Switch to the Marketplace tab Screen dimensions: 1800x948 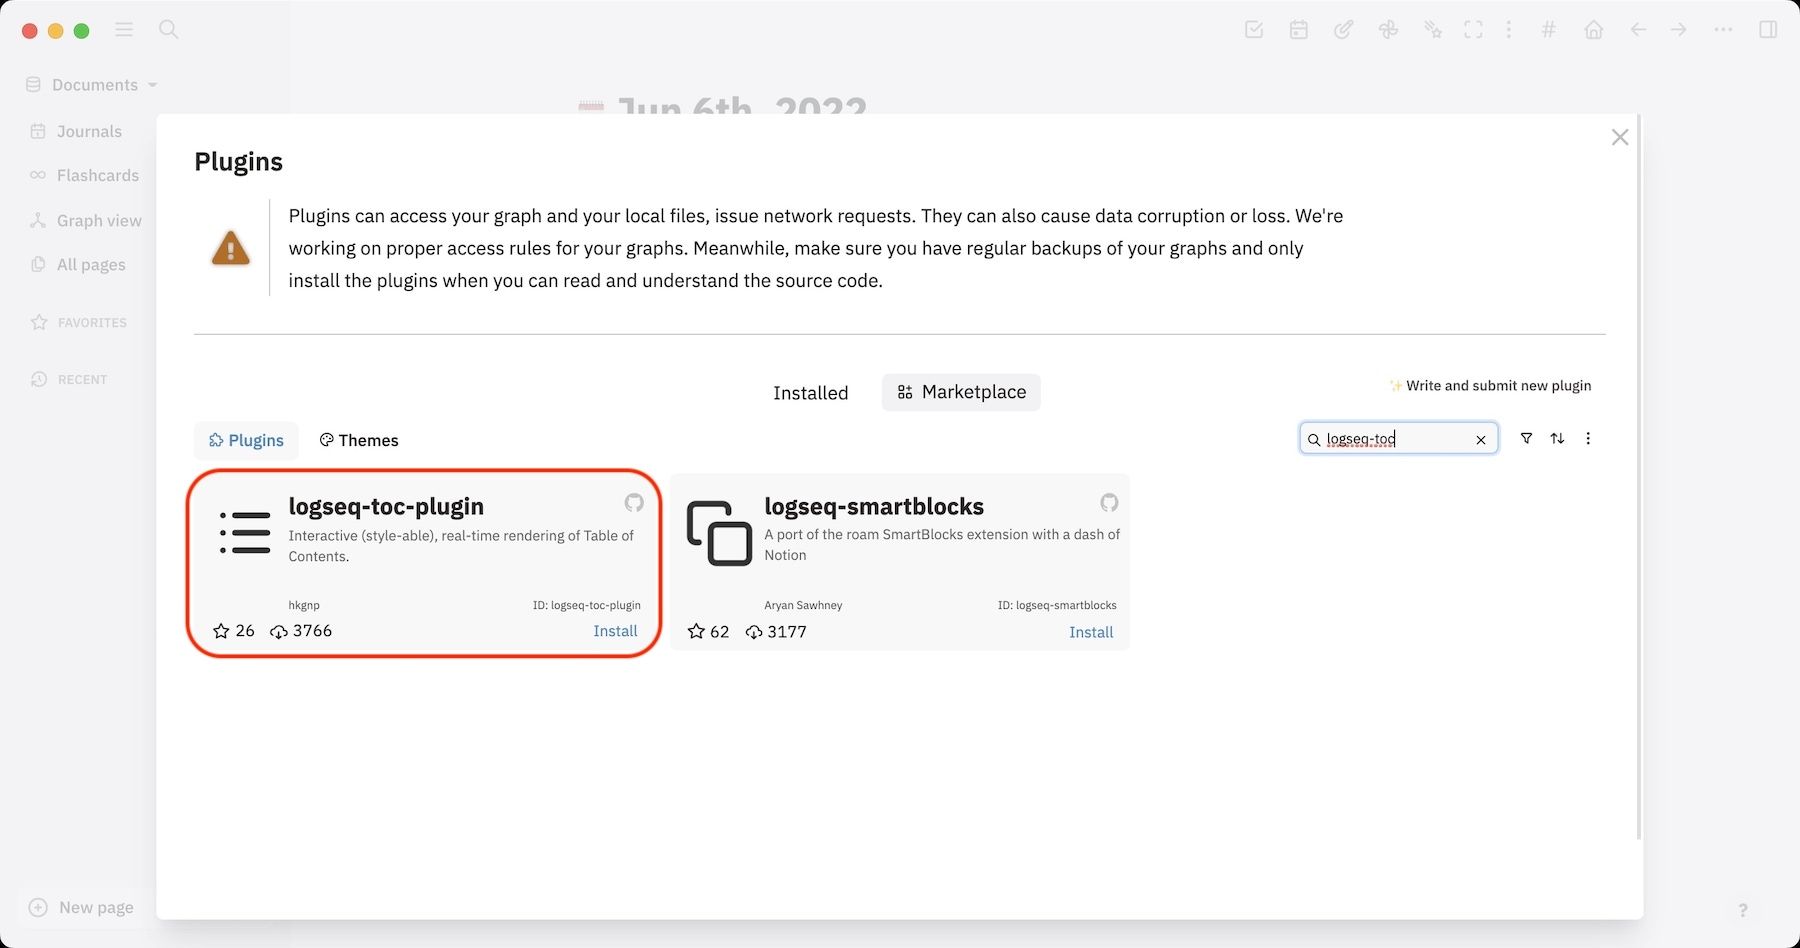961,392
